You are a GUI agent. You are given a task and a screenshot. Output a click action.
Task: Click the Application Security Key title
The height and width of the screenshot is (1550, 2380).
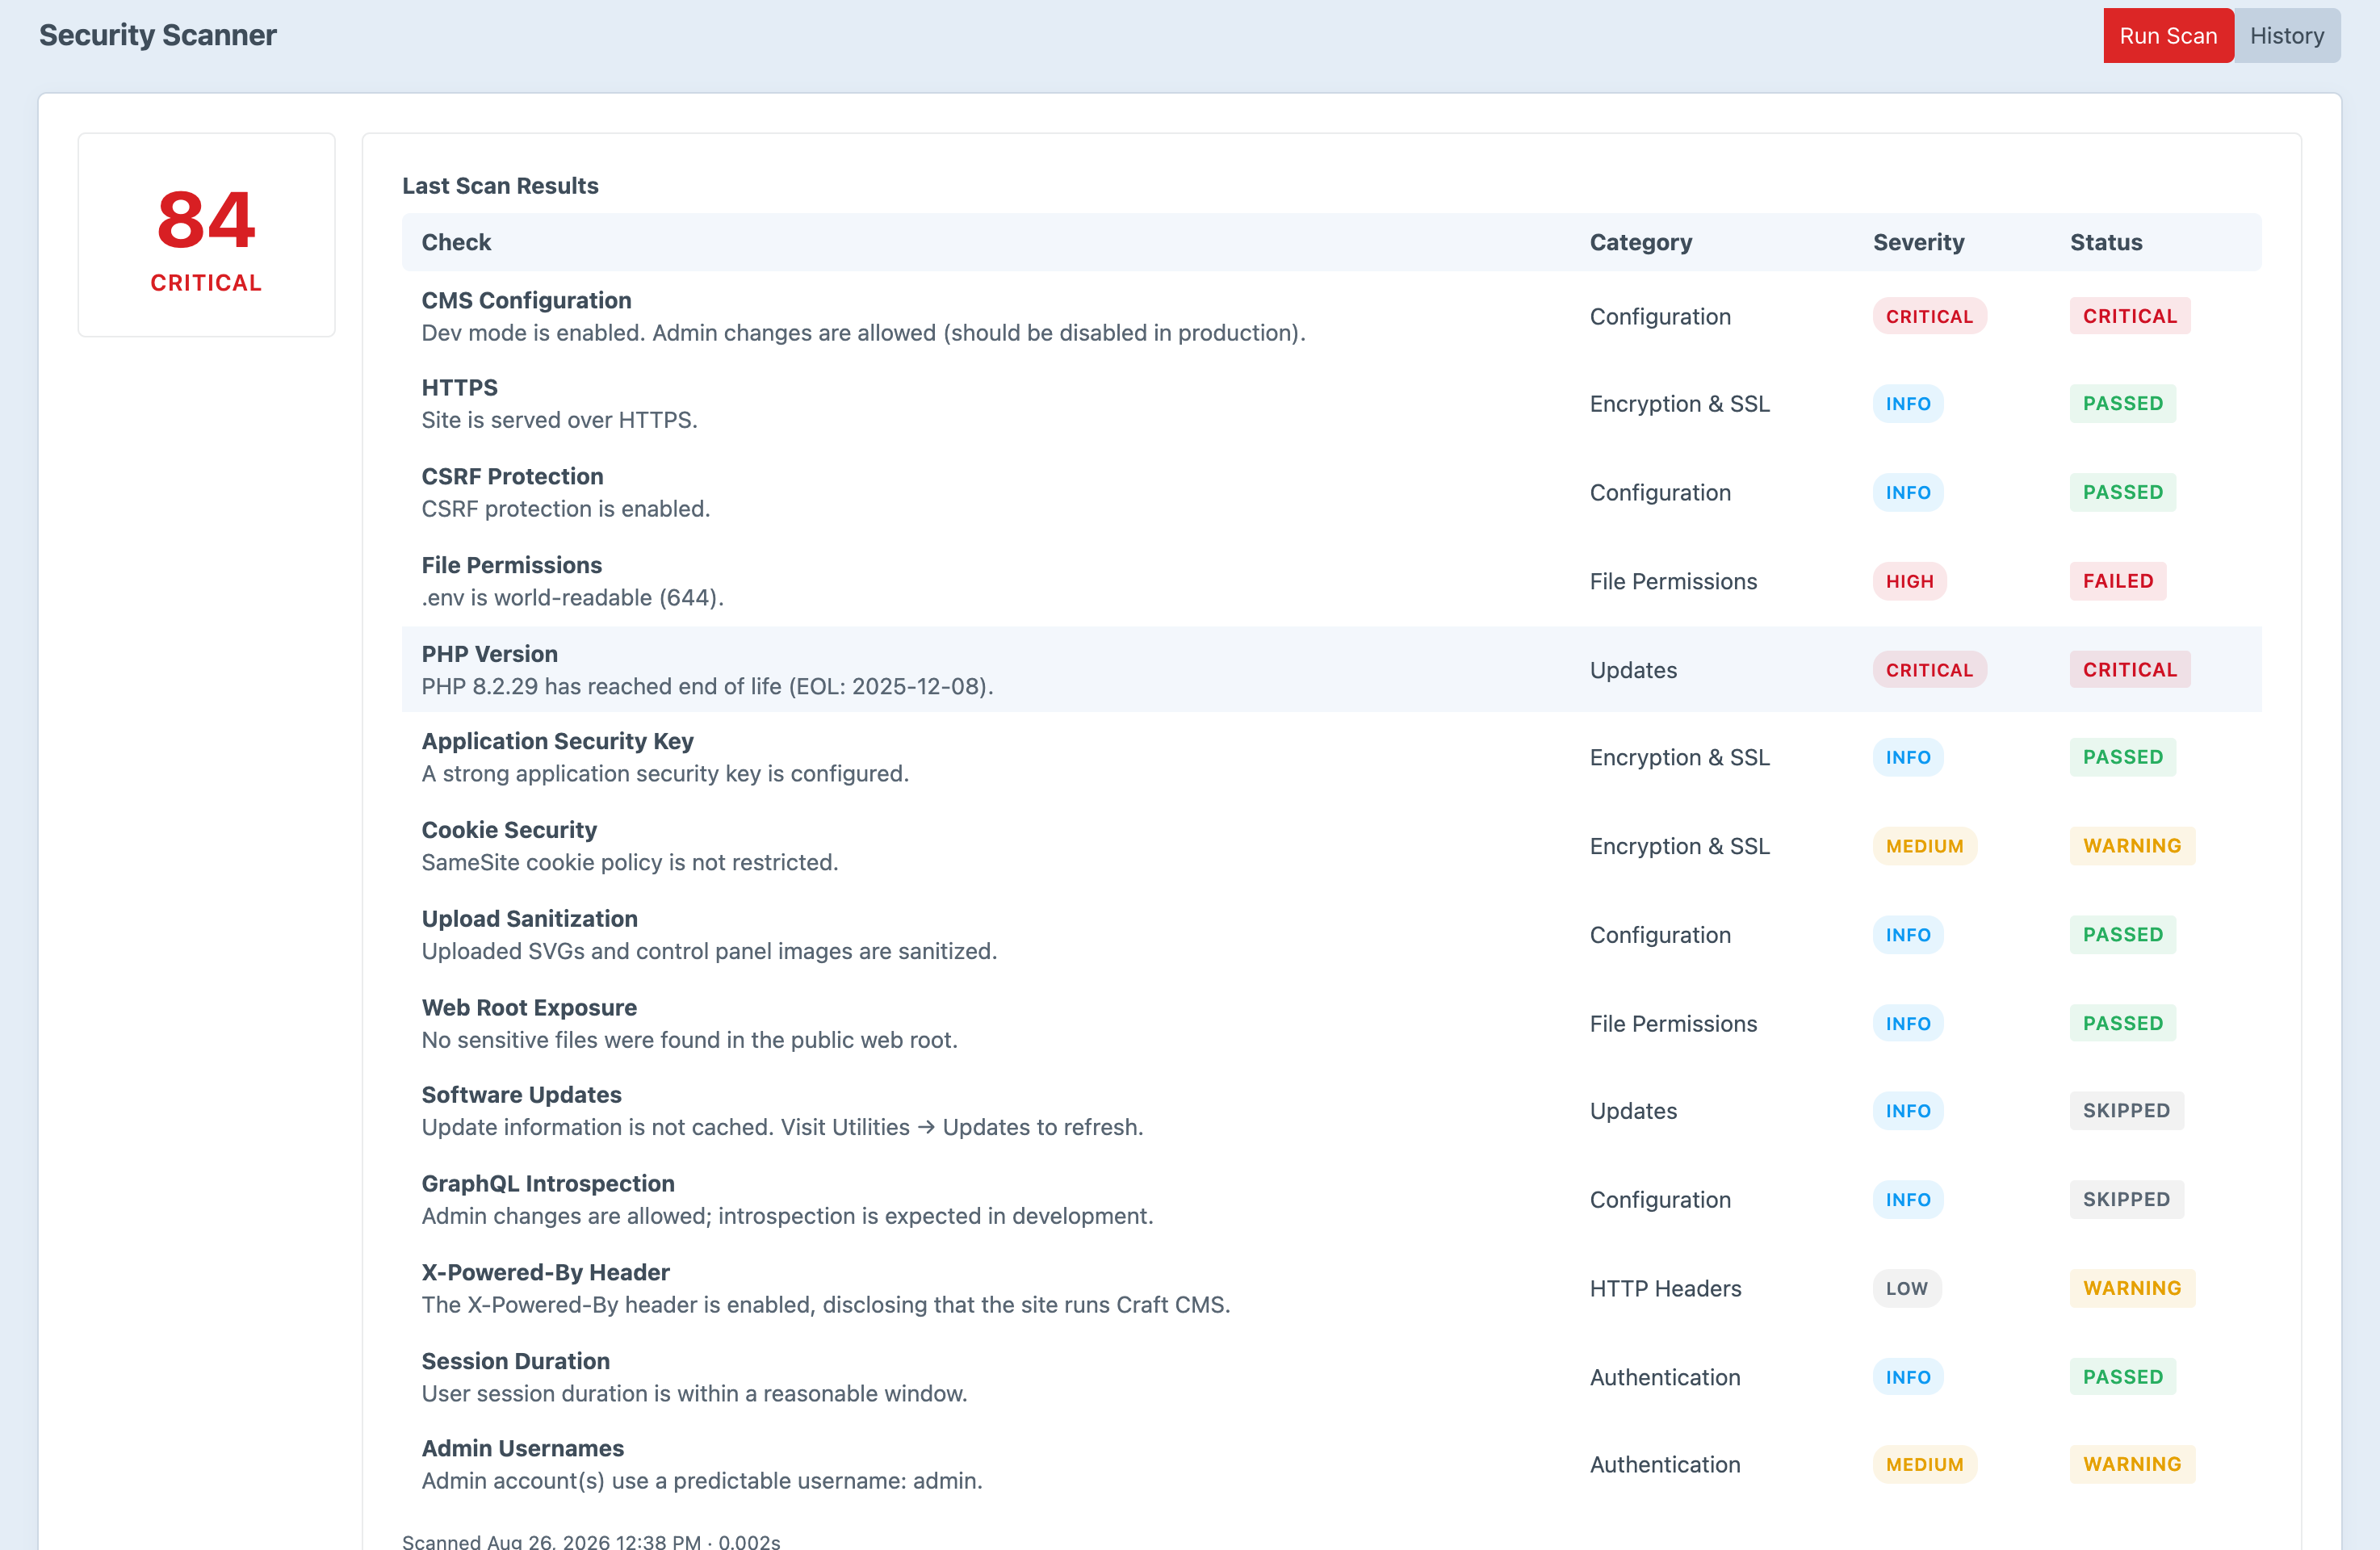pos(557,741)
